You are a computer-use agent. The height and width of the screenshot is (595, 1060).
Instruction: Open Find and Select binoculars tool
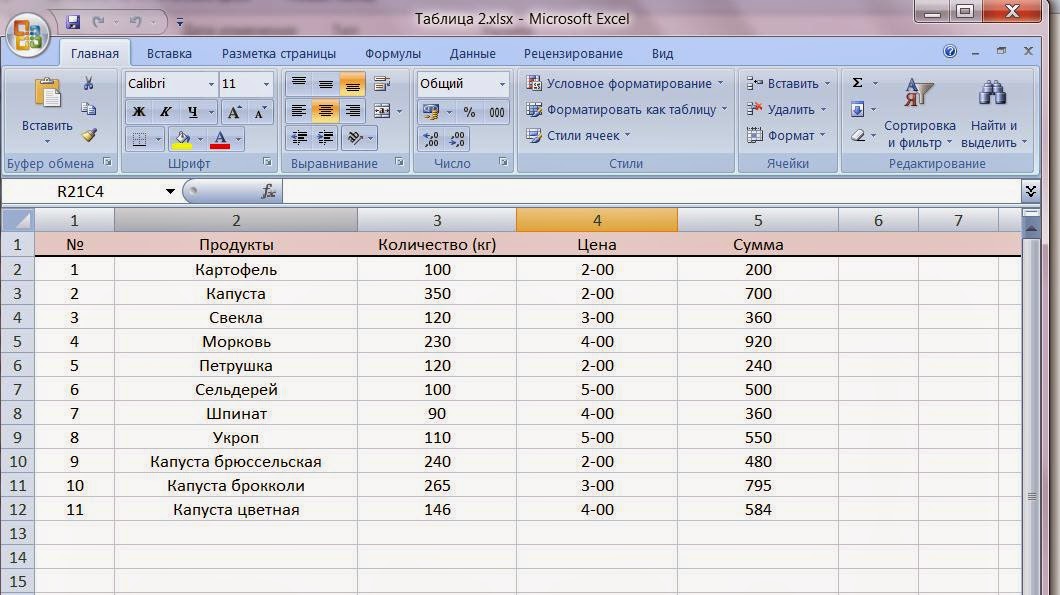(992, 95)
